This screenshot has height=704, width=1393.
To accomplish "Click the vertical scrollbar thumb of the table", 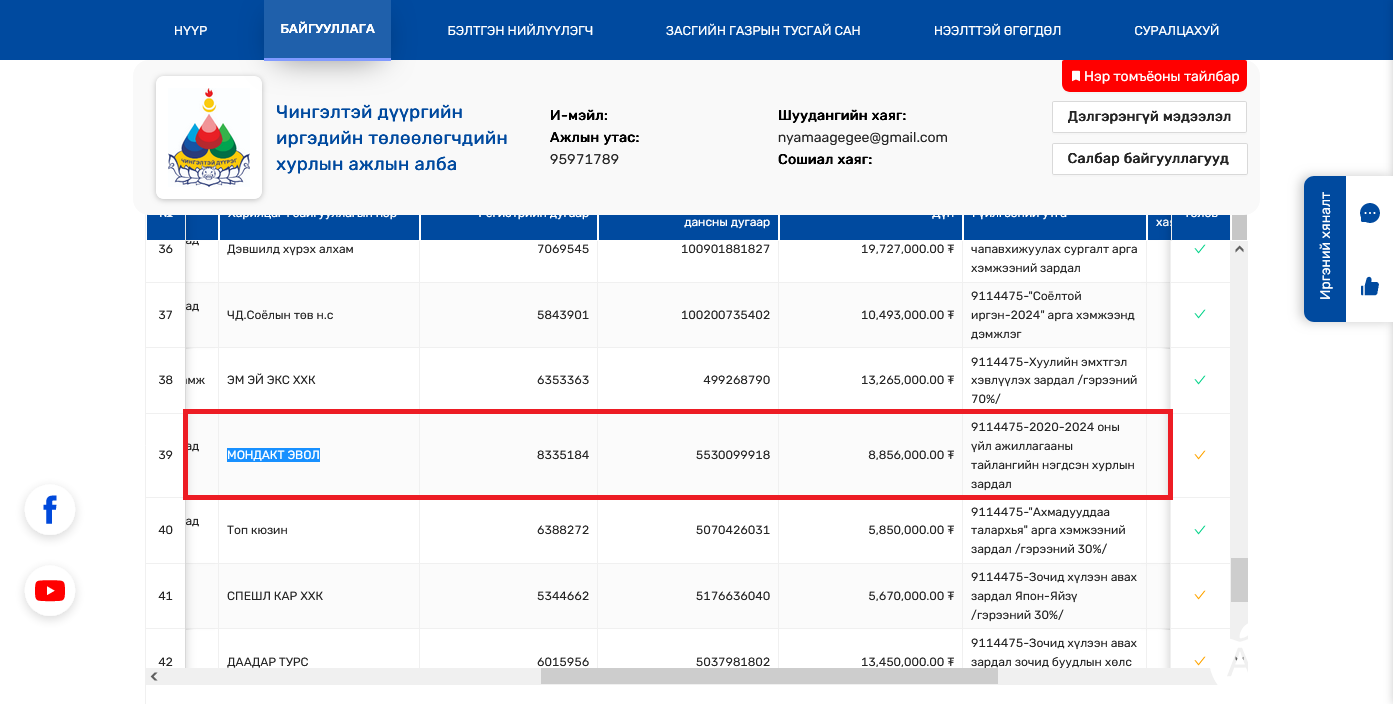I will click(x=1239, y=580).
